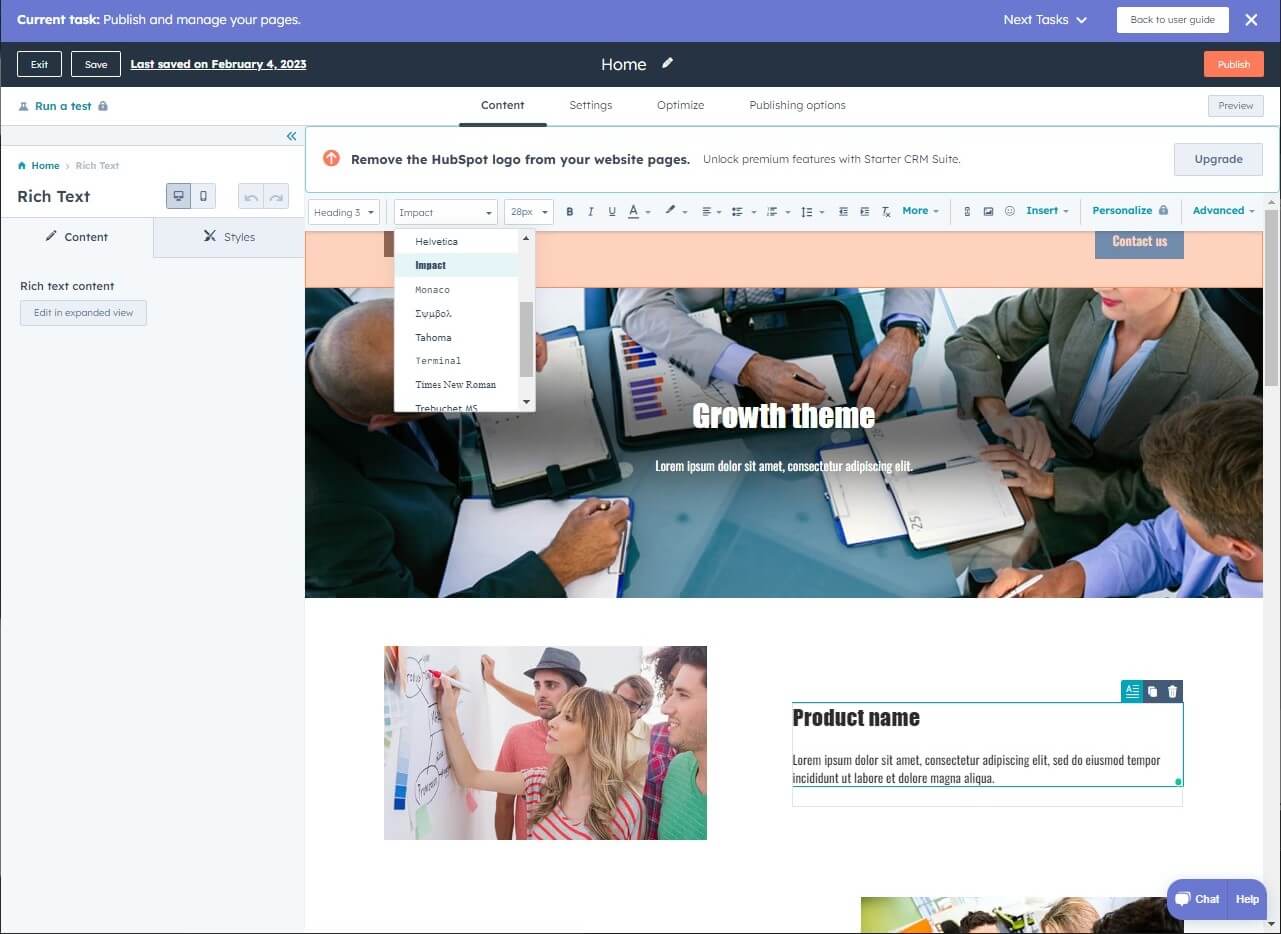Open the Chat widget

point(1197,899)
